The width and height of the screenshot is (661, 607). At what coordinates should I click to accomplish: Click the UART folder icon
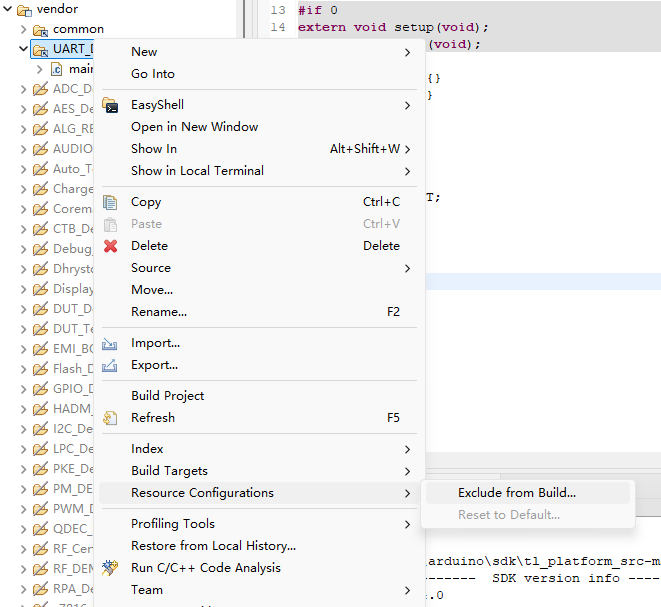40,50
